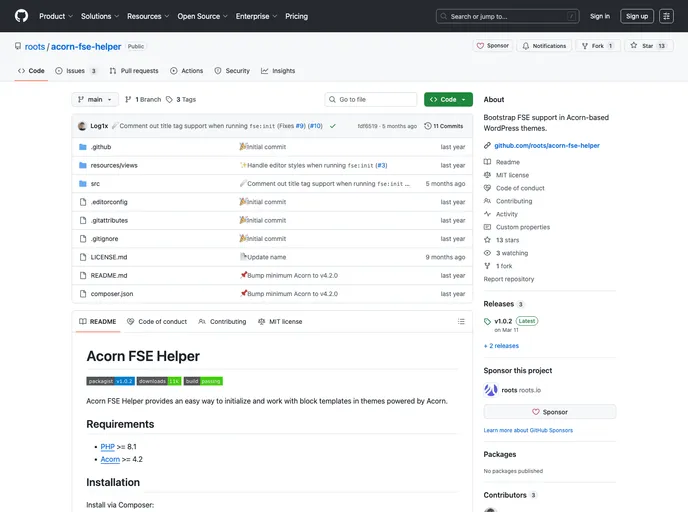
Task: Switch to the Code tab
Action: [x=31, y=71]
